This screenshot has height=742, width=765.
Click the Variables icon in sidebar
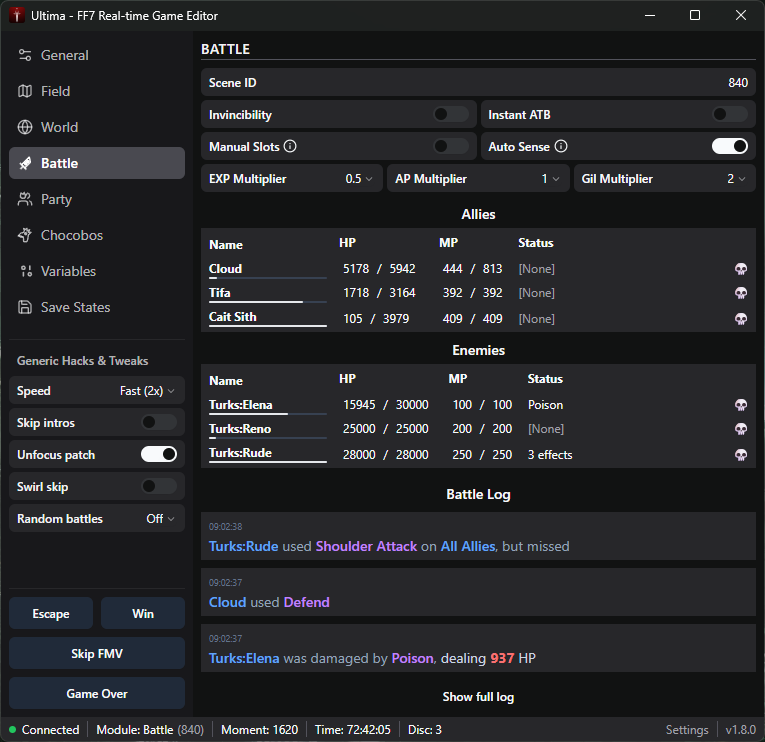point(26,271)
